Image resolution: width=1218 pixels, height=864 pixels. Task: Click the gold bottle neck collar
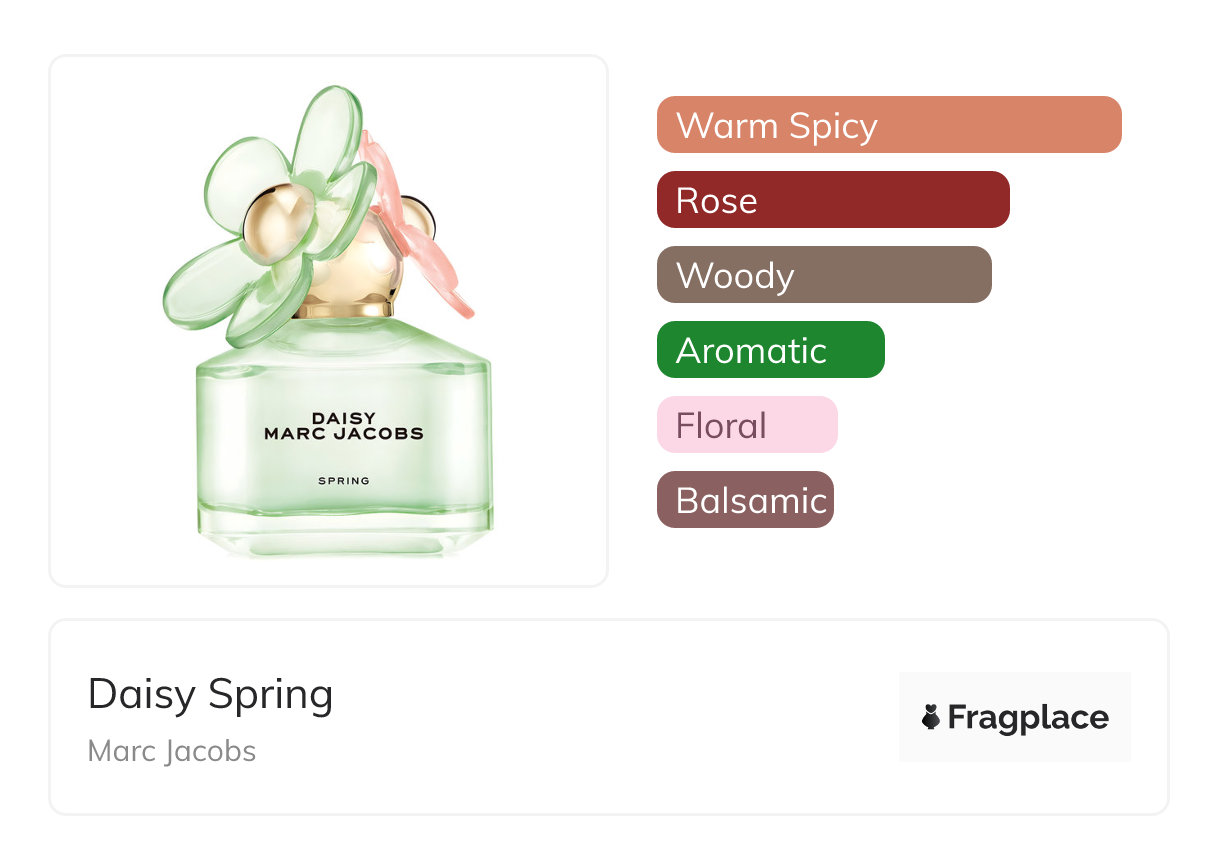coord(344,308)
